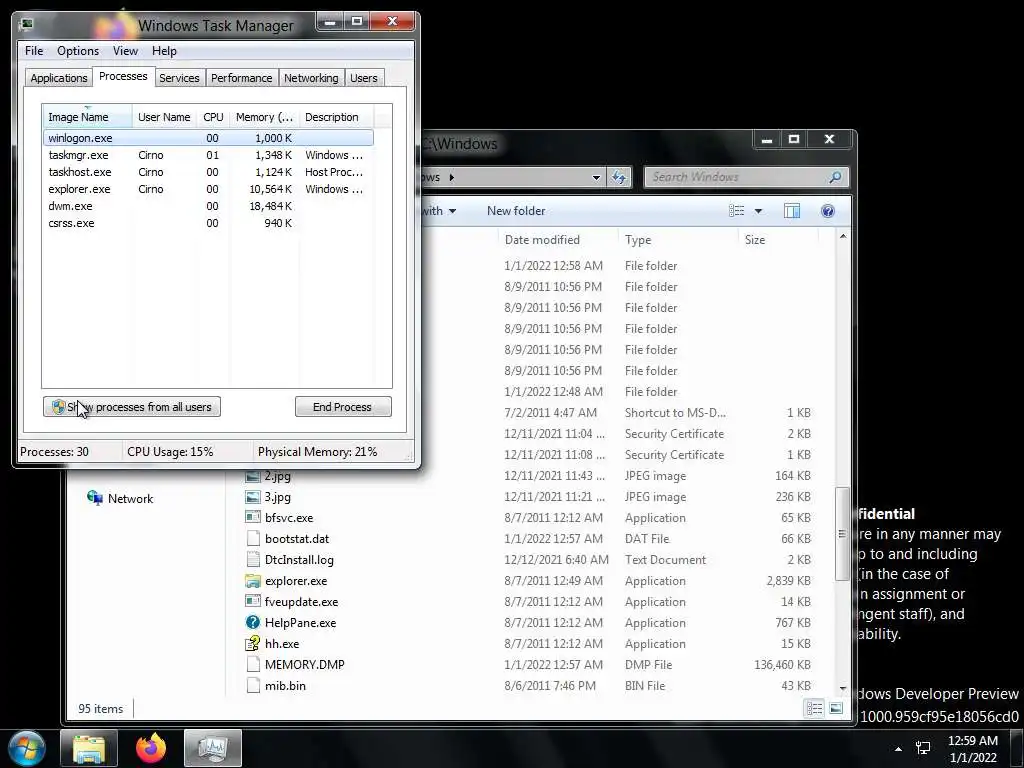Switch to large icons view at status bar

pos(836,708)
